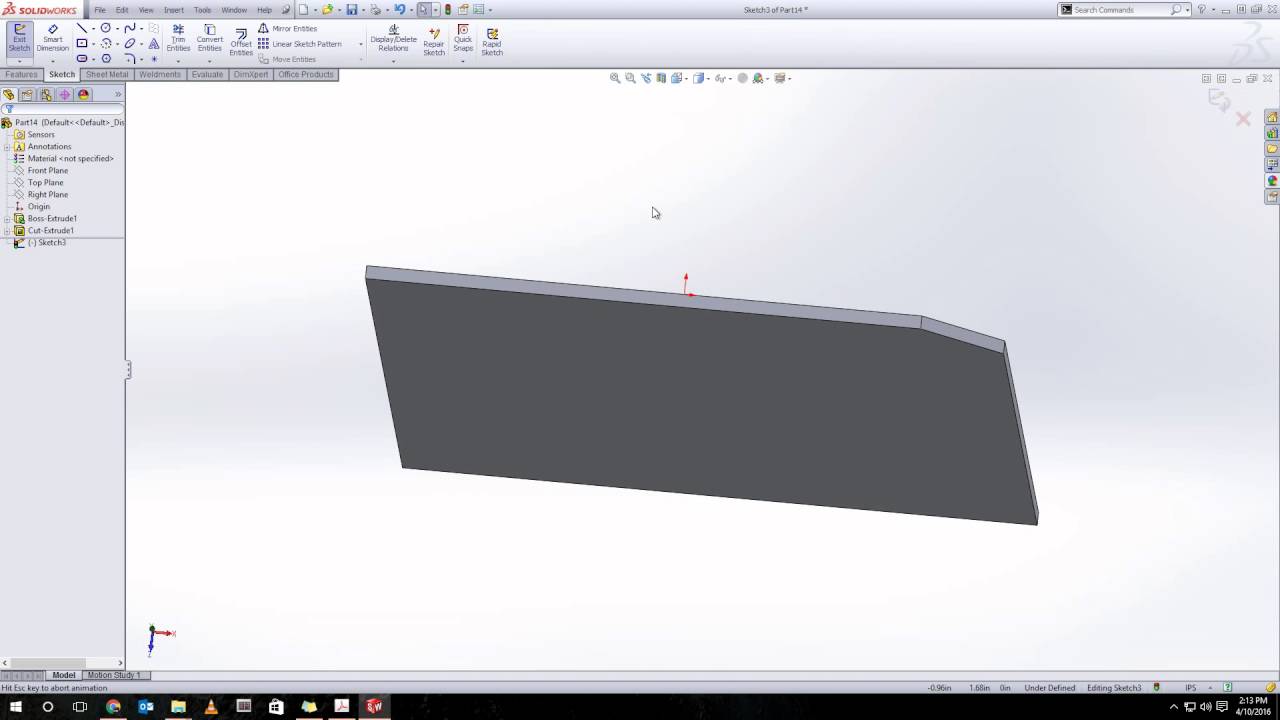
Task: Switch to the Evaluate tab
Action: pos(207,74)
